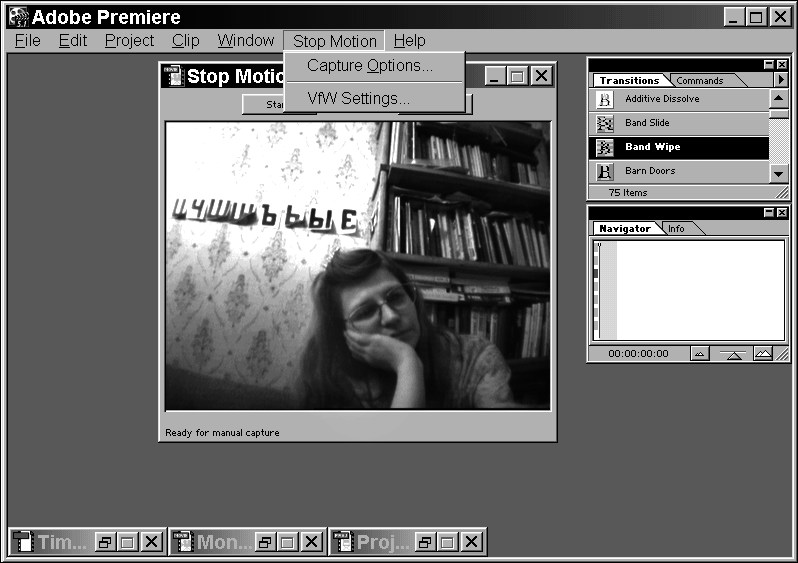The image size is (798, 563).
Task: Maximize the minimized Project window
Action: click(448, 542)
